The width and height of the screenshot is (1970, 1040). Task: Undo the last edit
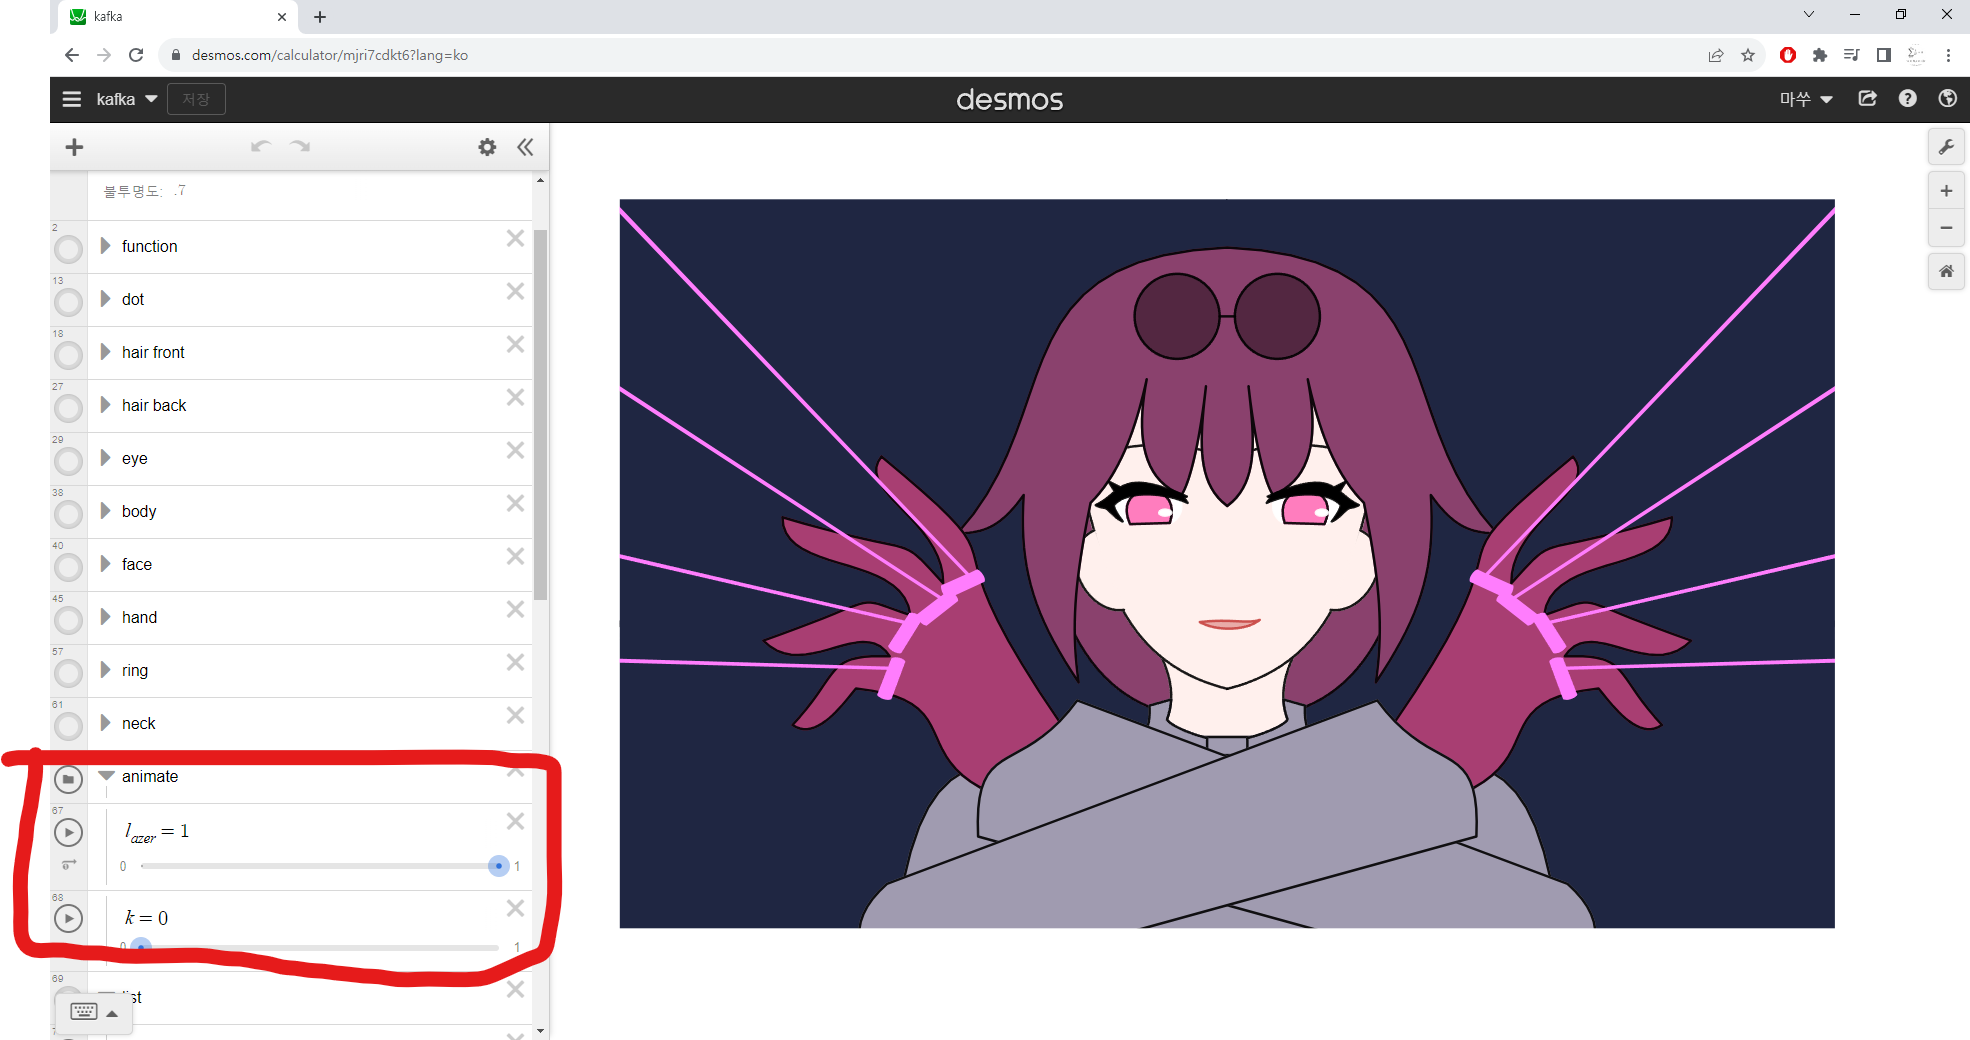coord(261,147)
